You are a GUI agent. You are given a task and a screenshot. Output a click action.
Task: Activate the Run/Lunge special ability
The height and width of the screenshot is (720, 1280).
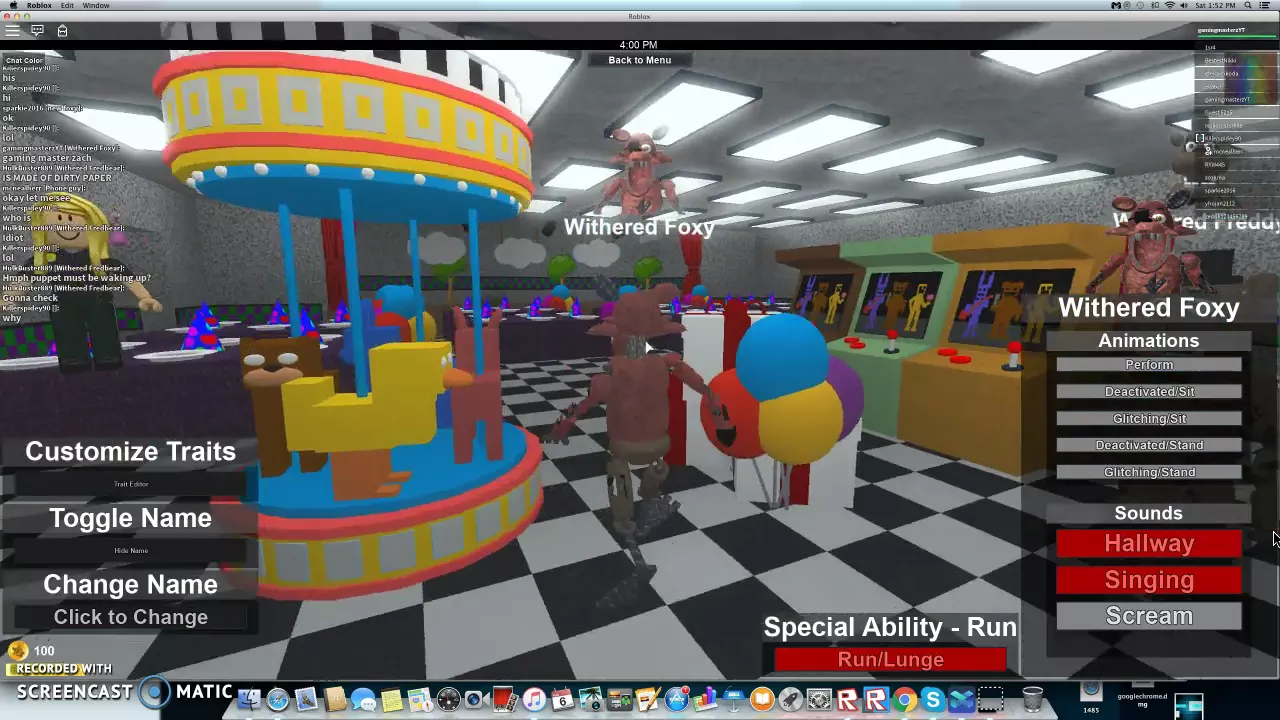click(x=891, y=660)
